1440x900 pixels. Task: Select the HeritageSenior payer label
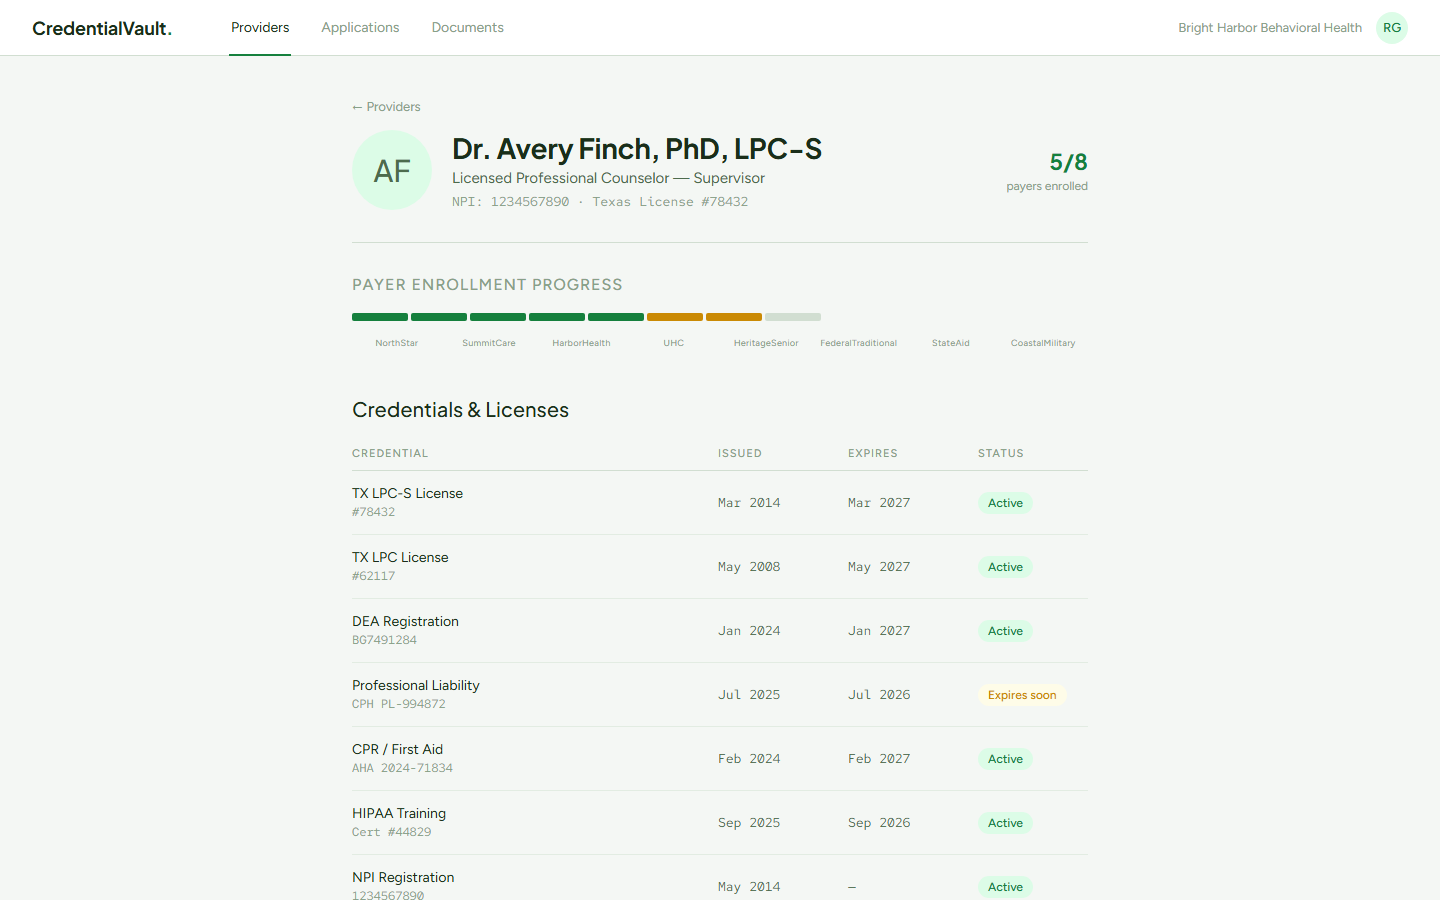pos(766,343)
